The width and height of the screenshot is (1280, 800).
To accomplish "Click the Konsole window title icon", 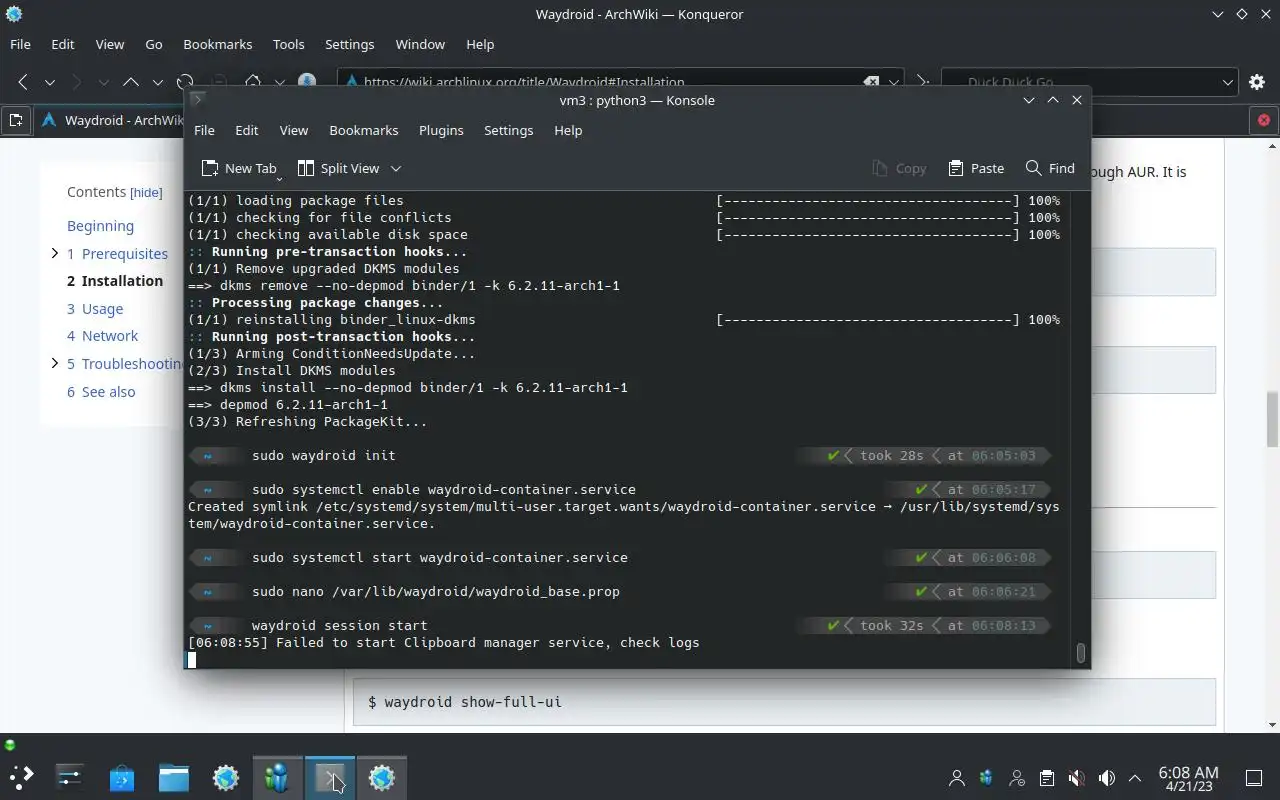I will coord(198,99).
